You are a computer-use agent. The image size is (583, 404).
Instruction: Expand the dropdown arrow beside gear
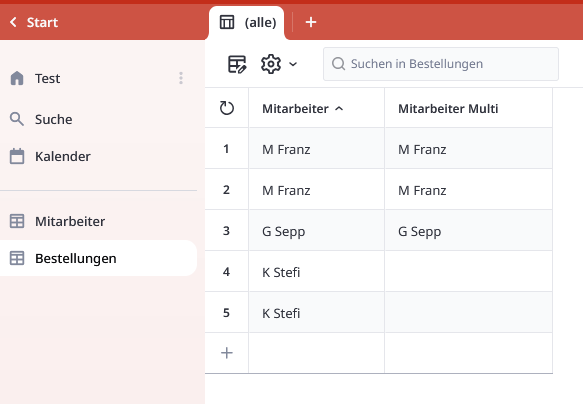[x=293, y=64]
